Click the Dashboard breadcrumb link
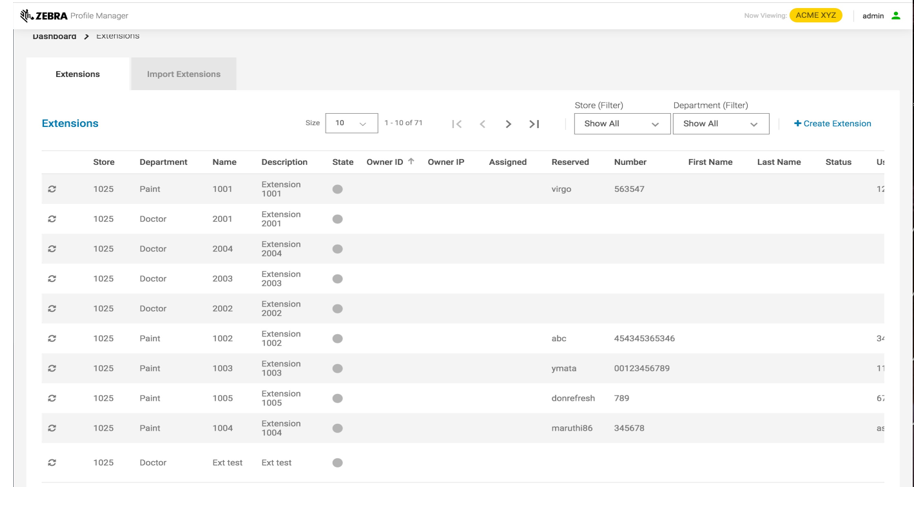 pyautogui.click(x=54, y=36)
